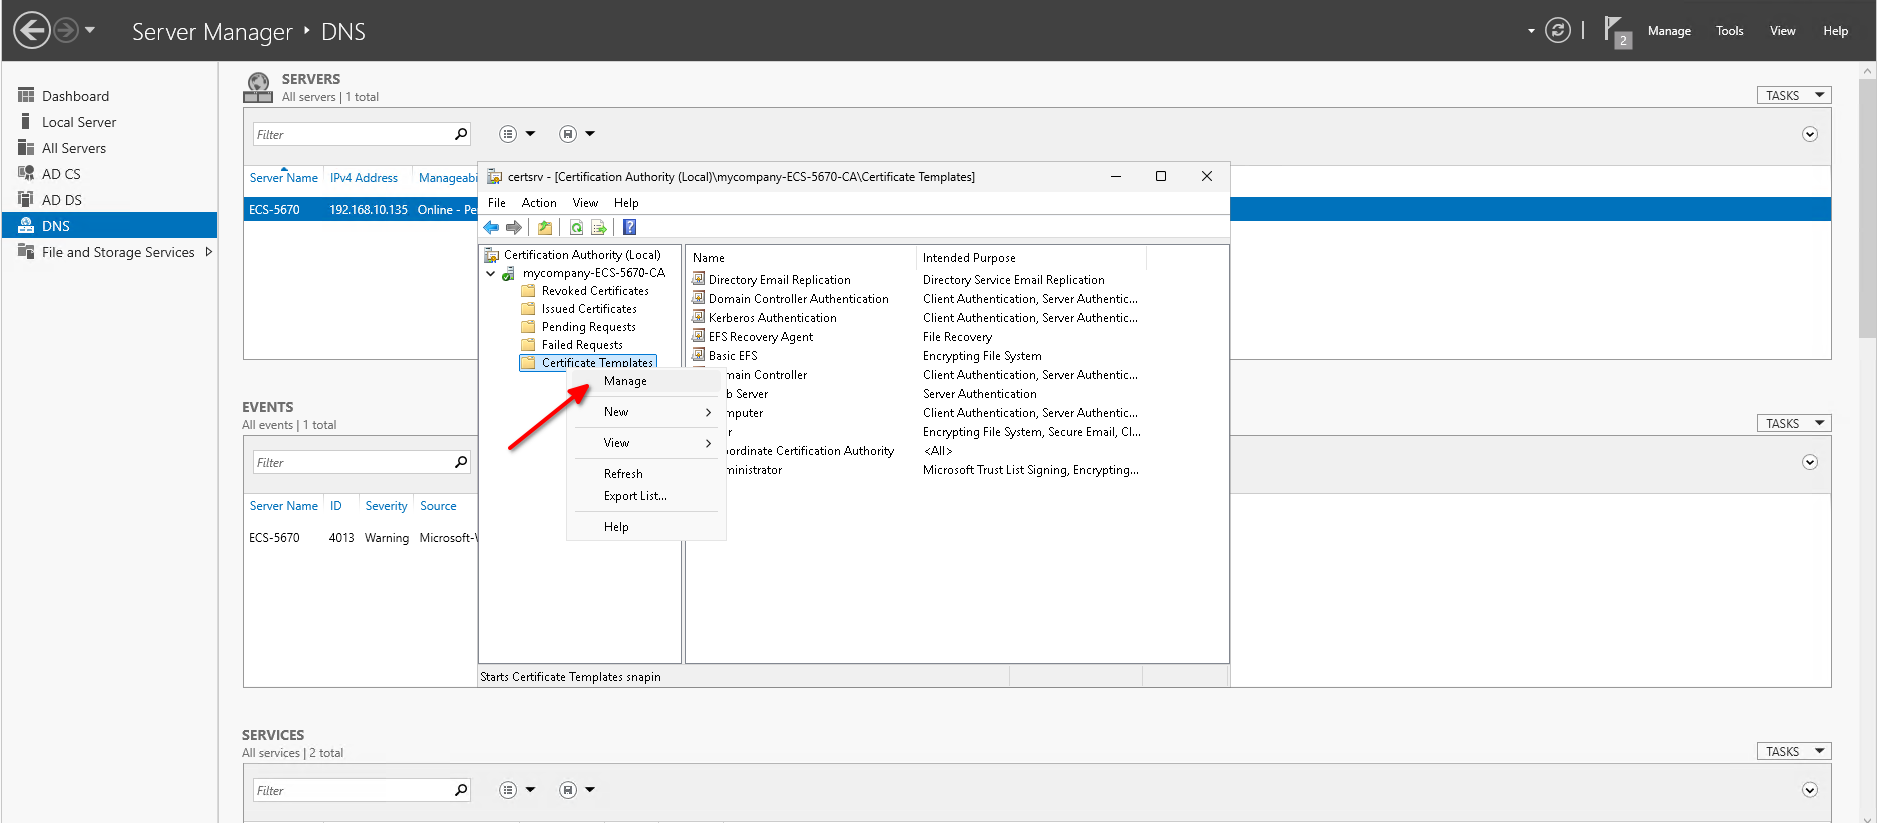This screenshot has width=1877, height=823.
Task: Open the Tools menu in Server Manager
Action: pos(1729,31)
